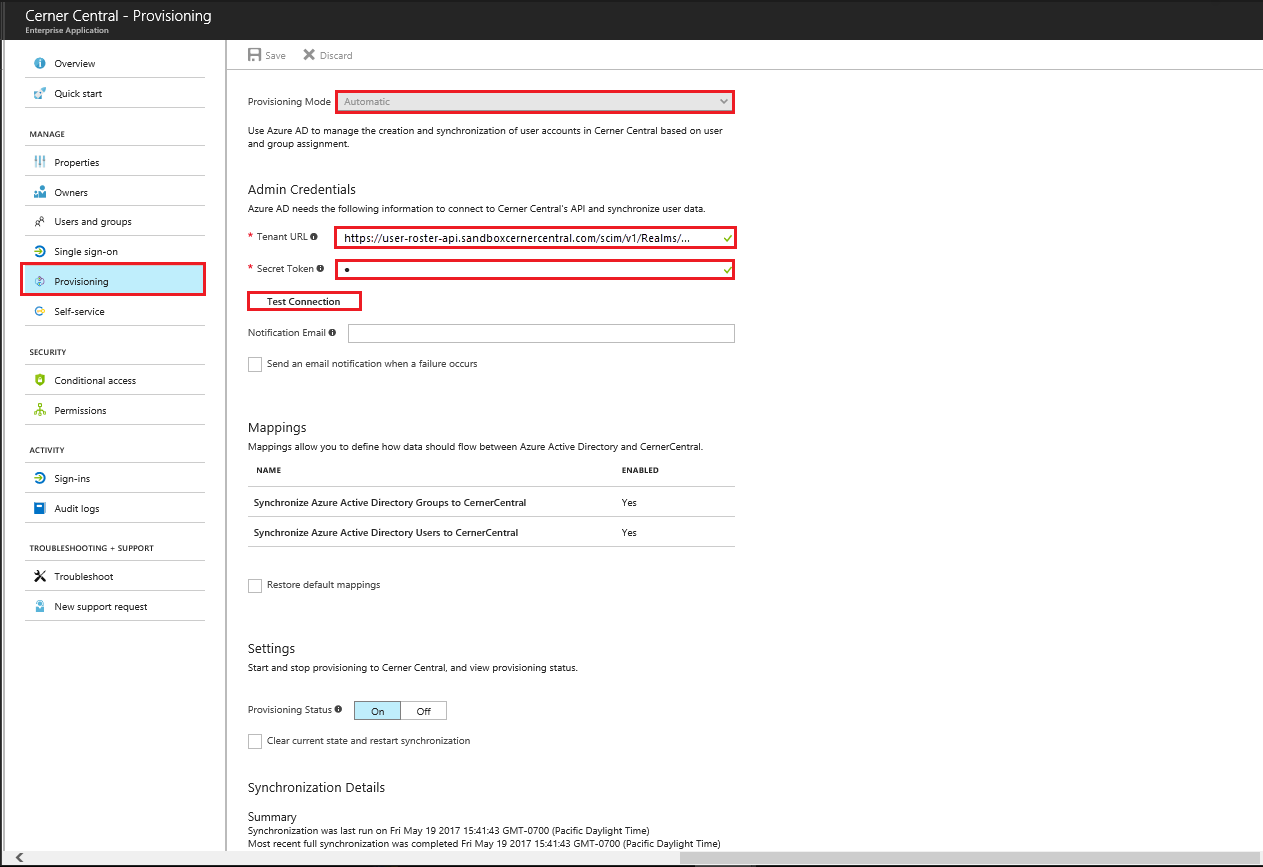View Audit logs
The height and width of the screenshot is (867, 1263).
click(x=115, y=508)
